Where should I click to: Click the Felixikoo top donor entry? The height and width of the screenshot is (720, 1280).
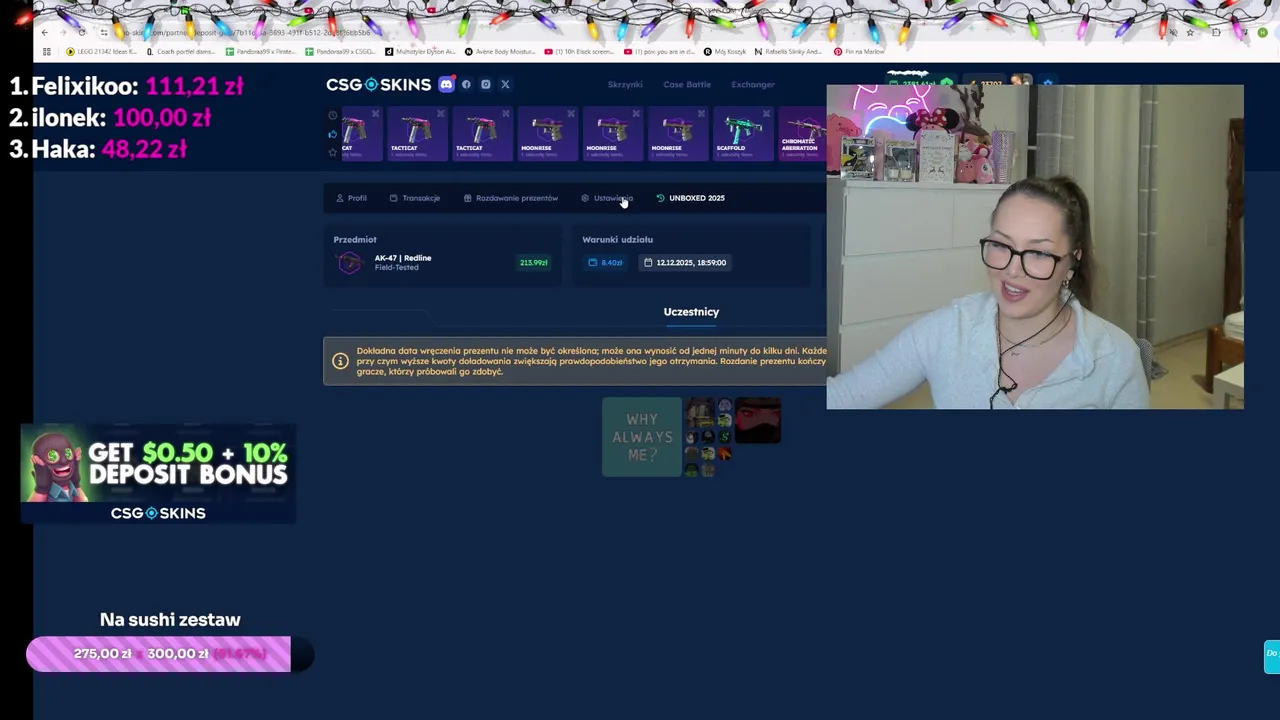126,86
